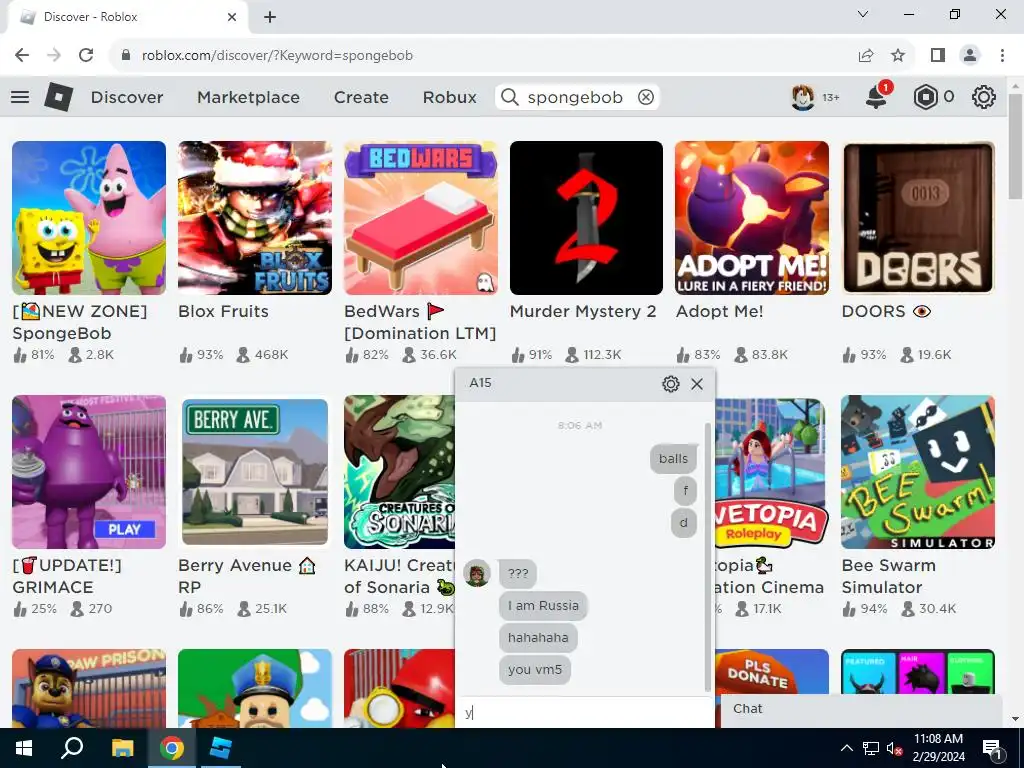
Task: View the site lock information
Action: click(x=126, y=56)
